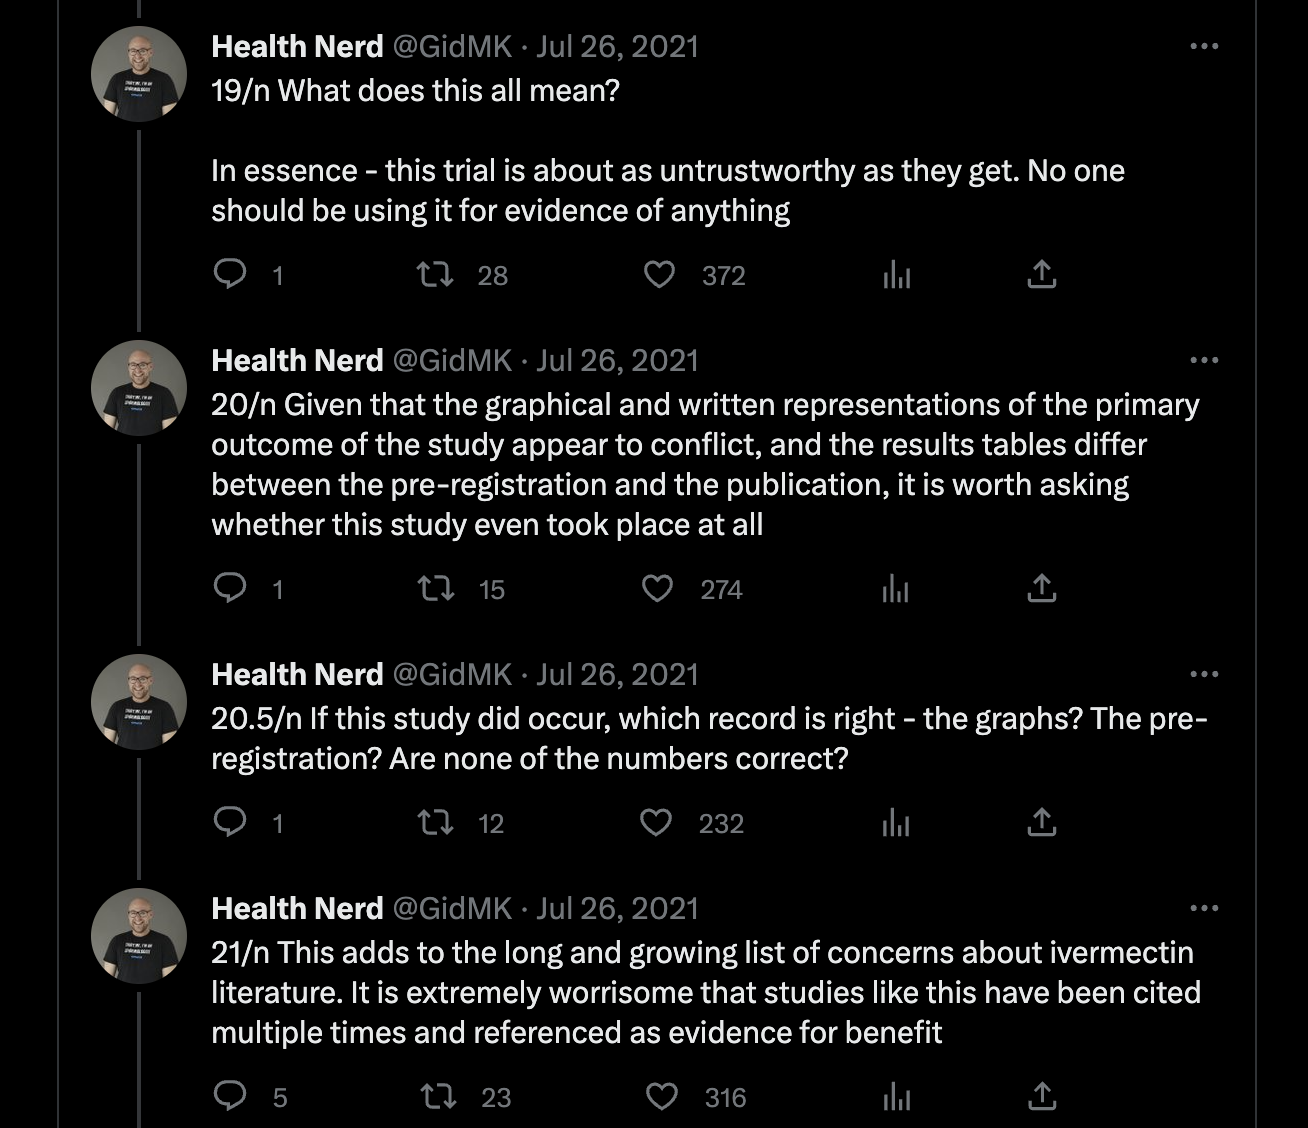Open more options for the 20.5/n tweet
Image resolution: width=1308 pixels, height=1128 pixels.
(1204, 674)
